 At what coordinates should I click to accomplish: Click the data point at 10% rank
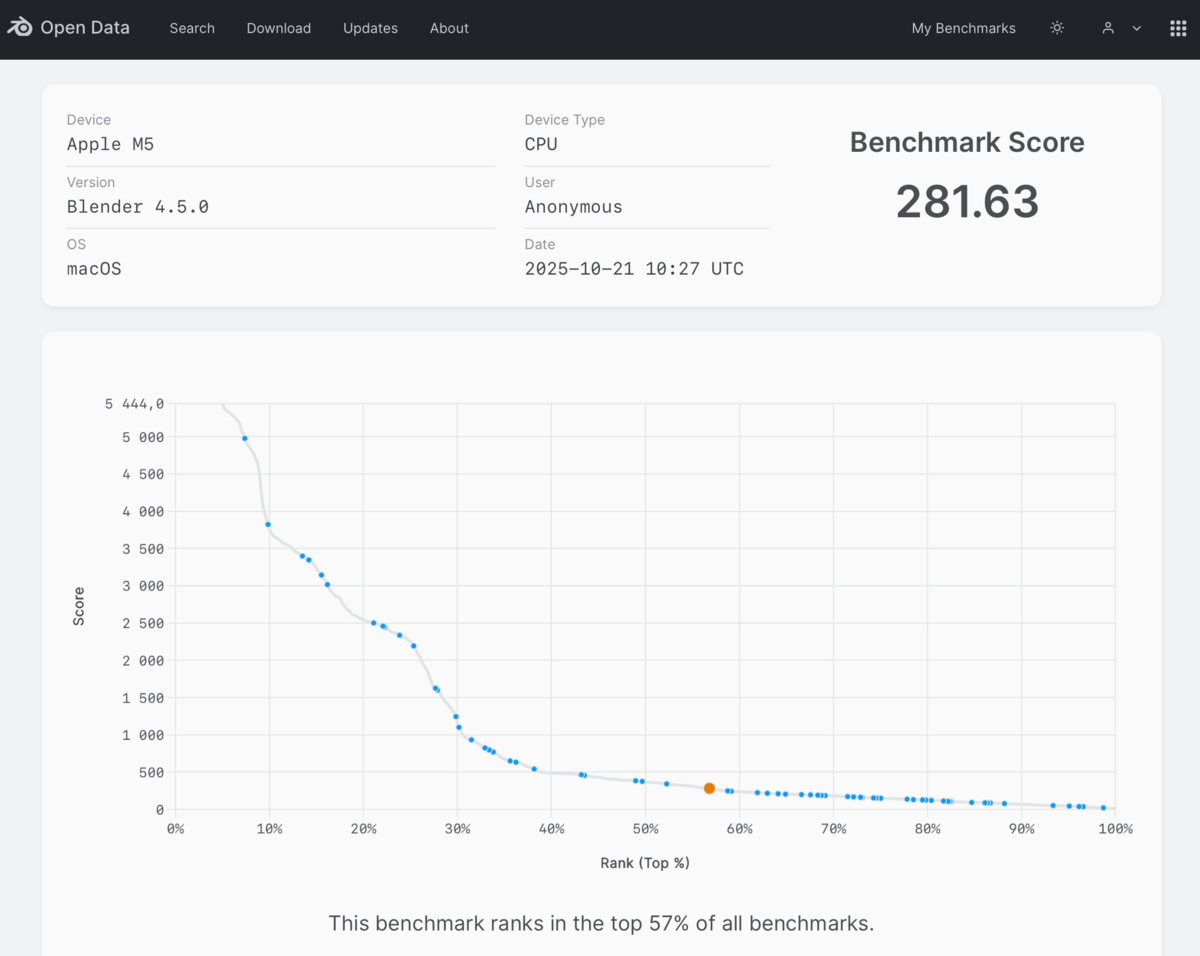[x=268, y=524]
